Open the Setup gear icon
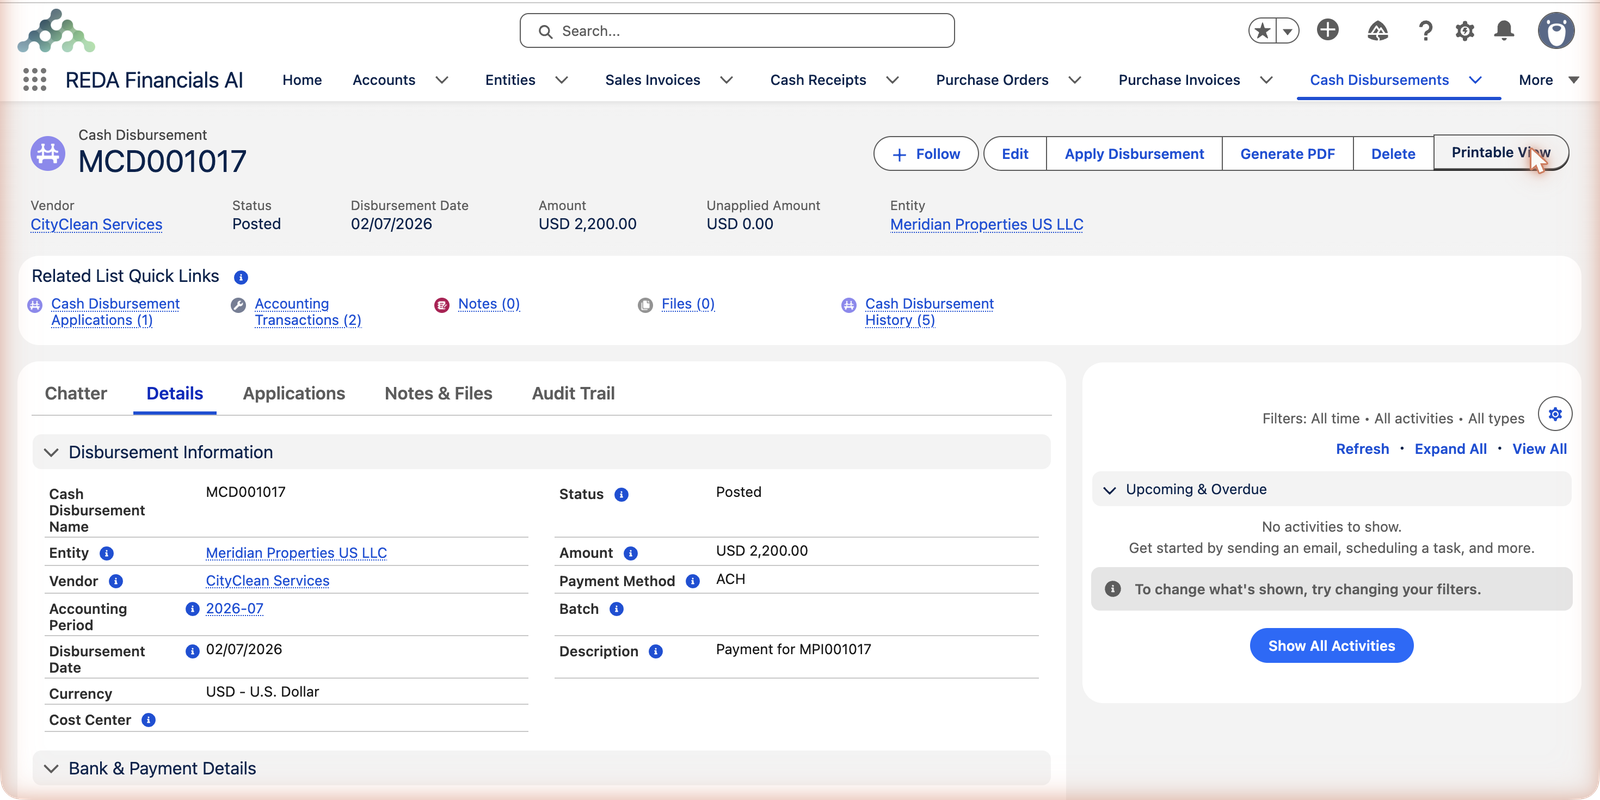Viewport: 1600px width, 800px height. tap(1465, 31)
